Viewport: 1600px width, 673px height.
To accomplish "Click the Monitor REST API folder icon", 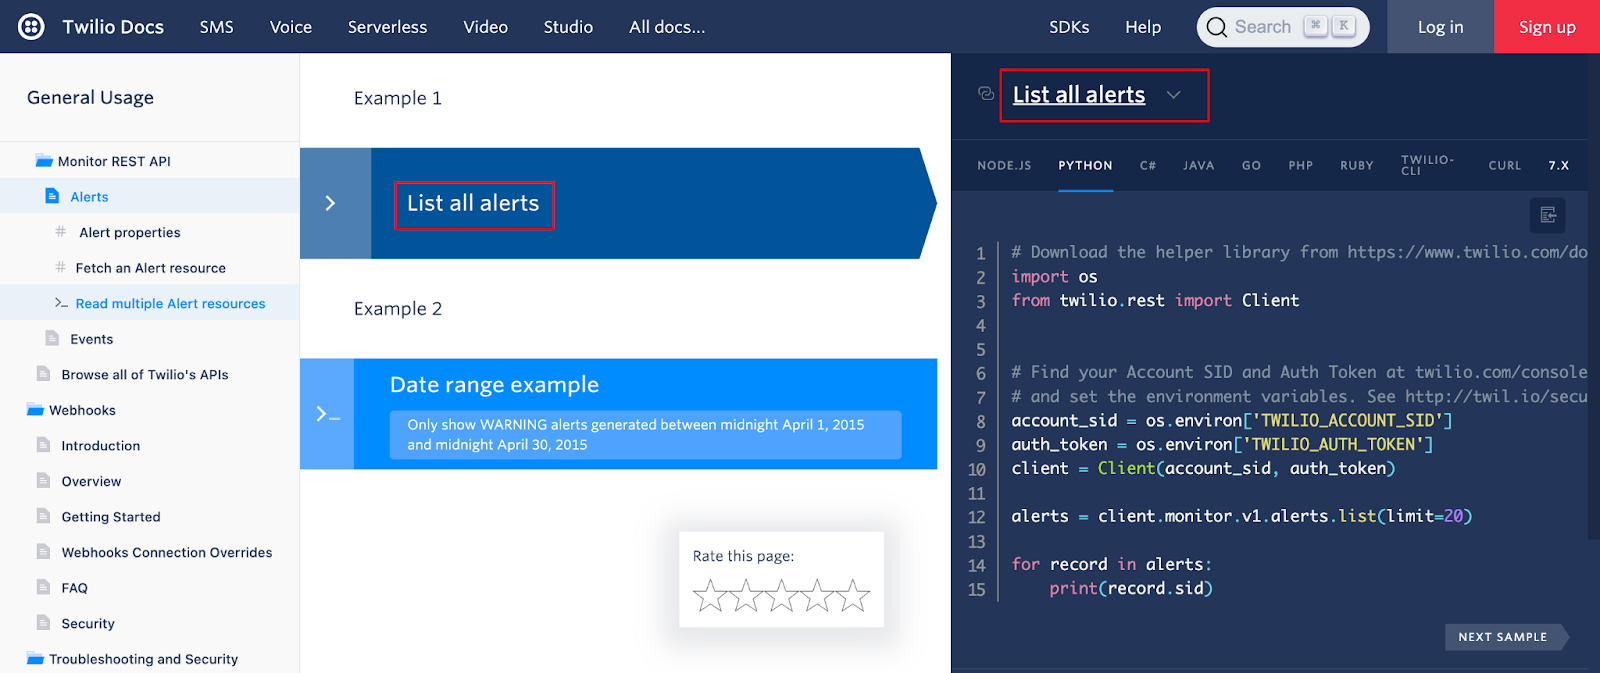I will pos(44,161).
